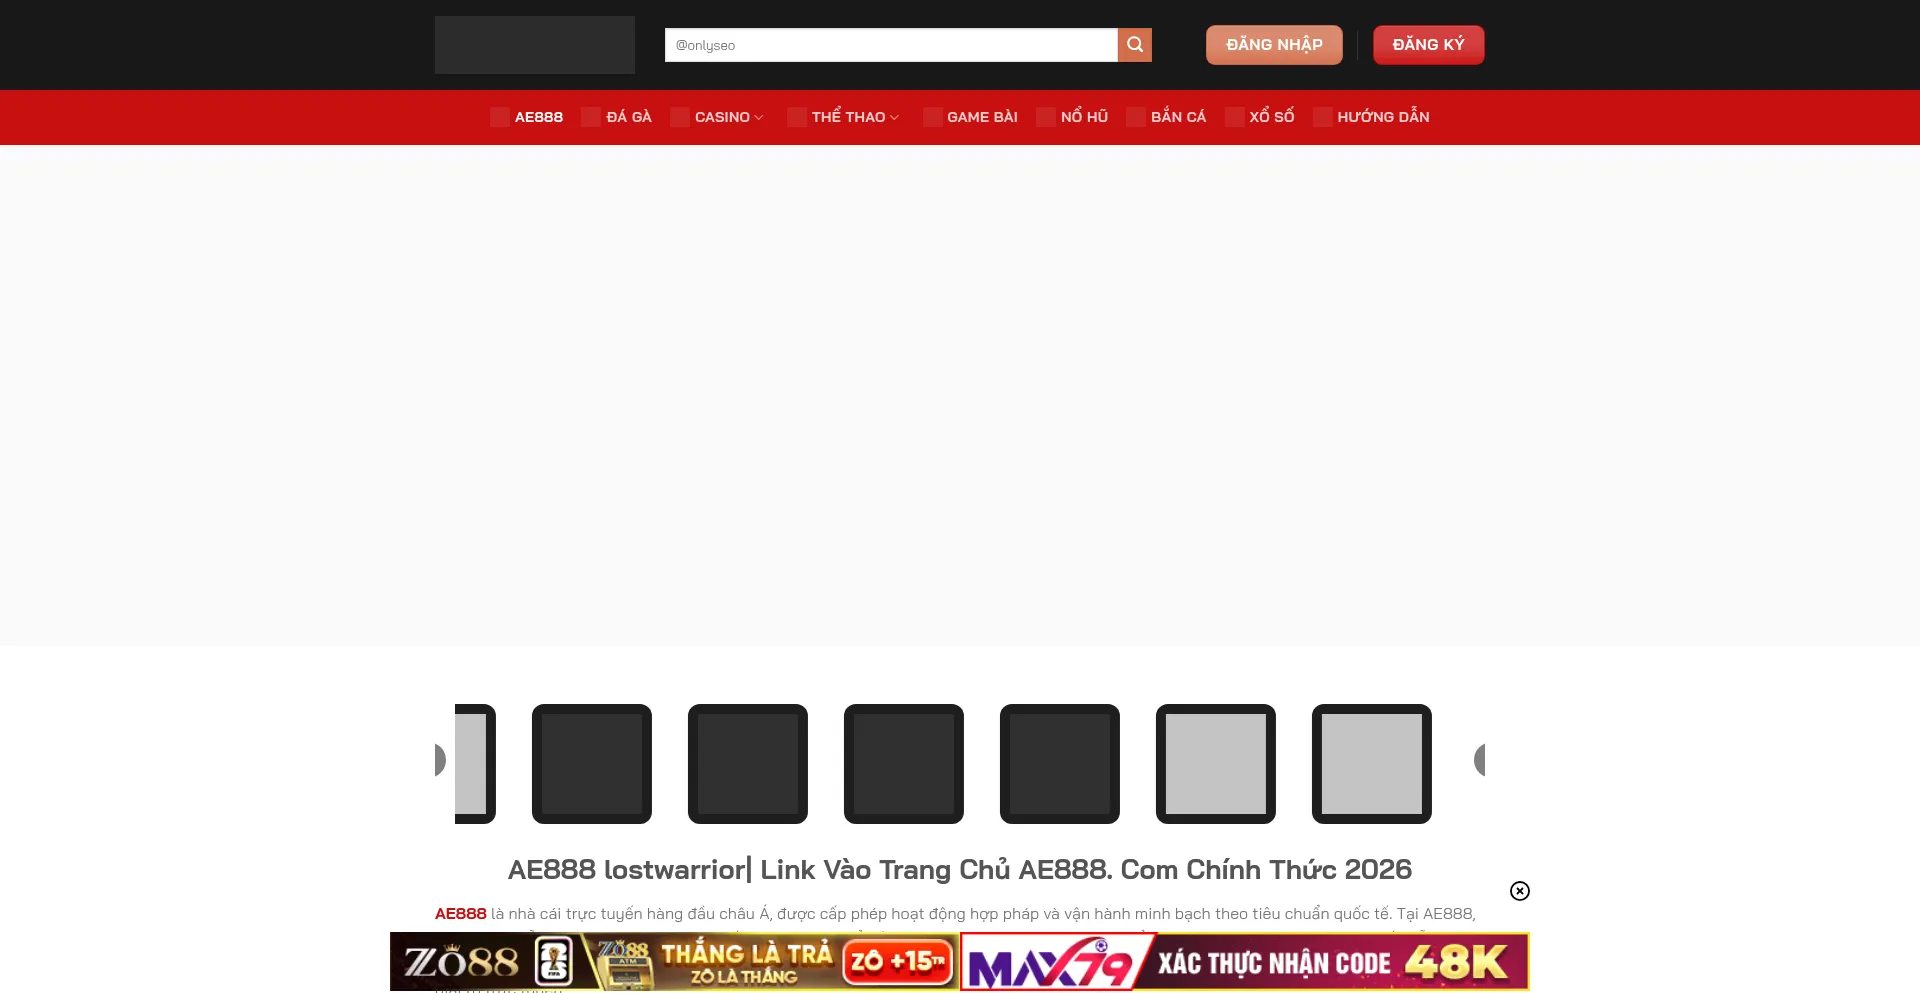Click the icon beside ĐÁ GÀ menu label

pyautogui.click(x=591, y=117)
